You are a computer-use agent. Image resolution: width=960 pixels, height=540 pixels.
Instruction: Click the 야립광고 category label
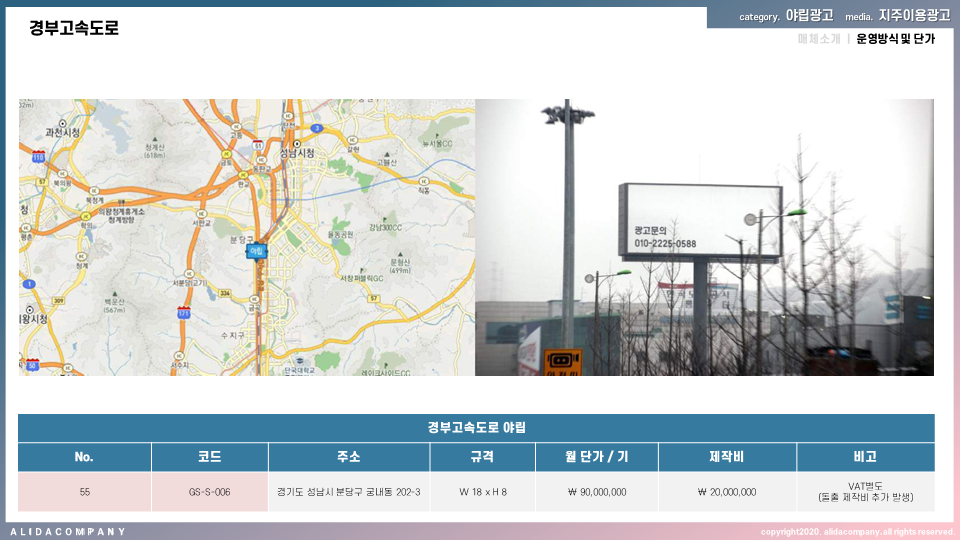point(809,16)
